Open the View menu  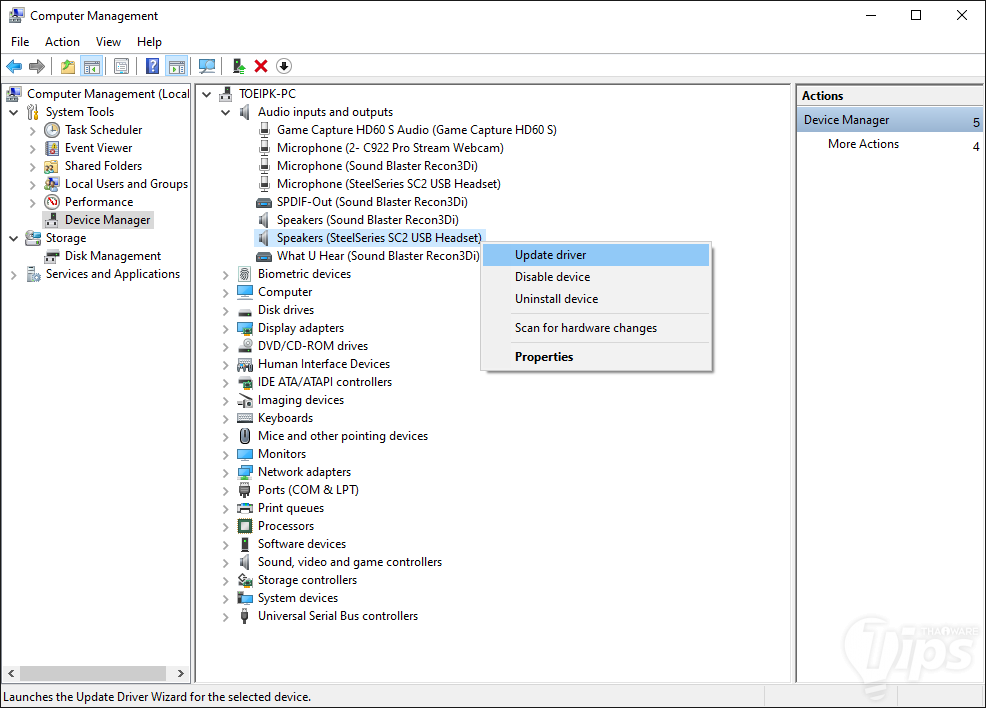[108, 41]
